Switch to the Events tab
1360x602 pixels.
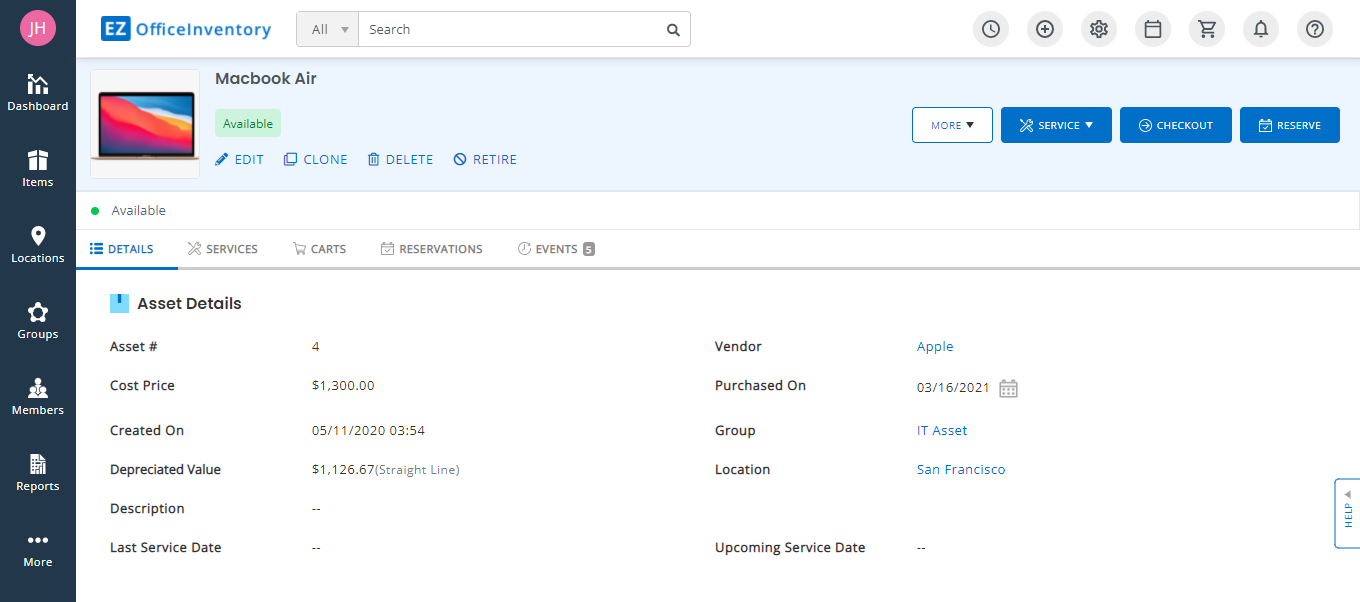point(556,249)
